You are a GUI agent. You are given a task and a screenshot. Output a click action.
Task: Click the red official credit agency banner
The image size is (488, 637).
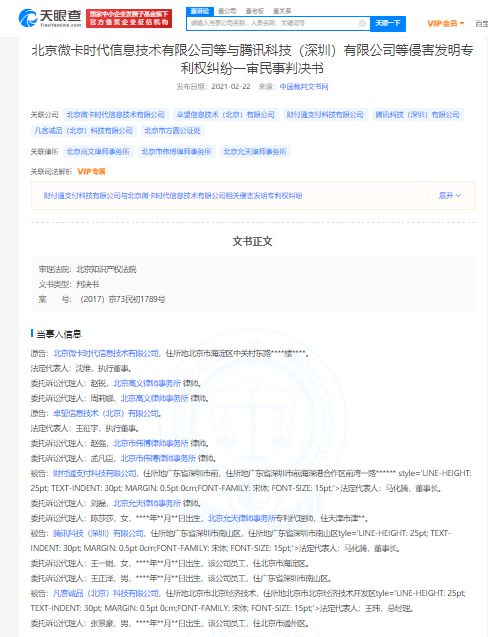pyautogui.click(x=129, y=18)
